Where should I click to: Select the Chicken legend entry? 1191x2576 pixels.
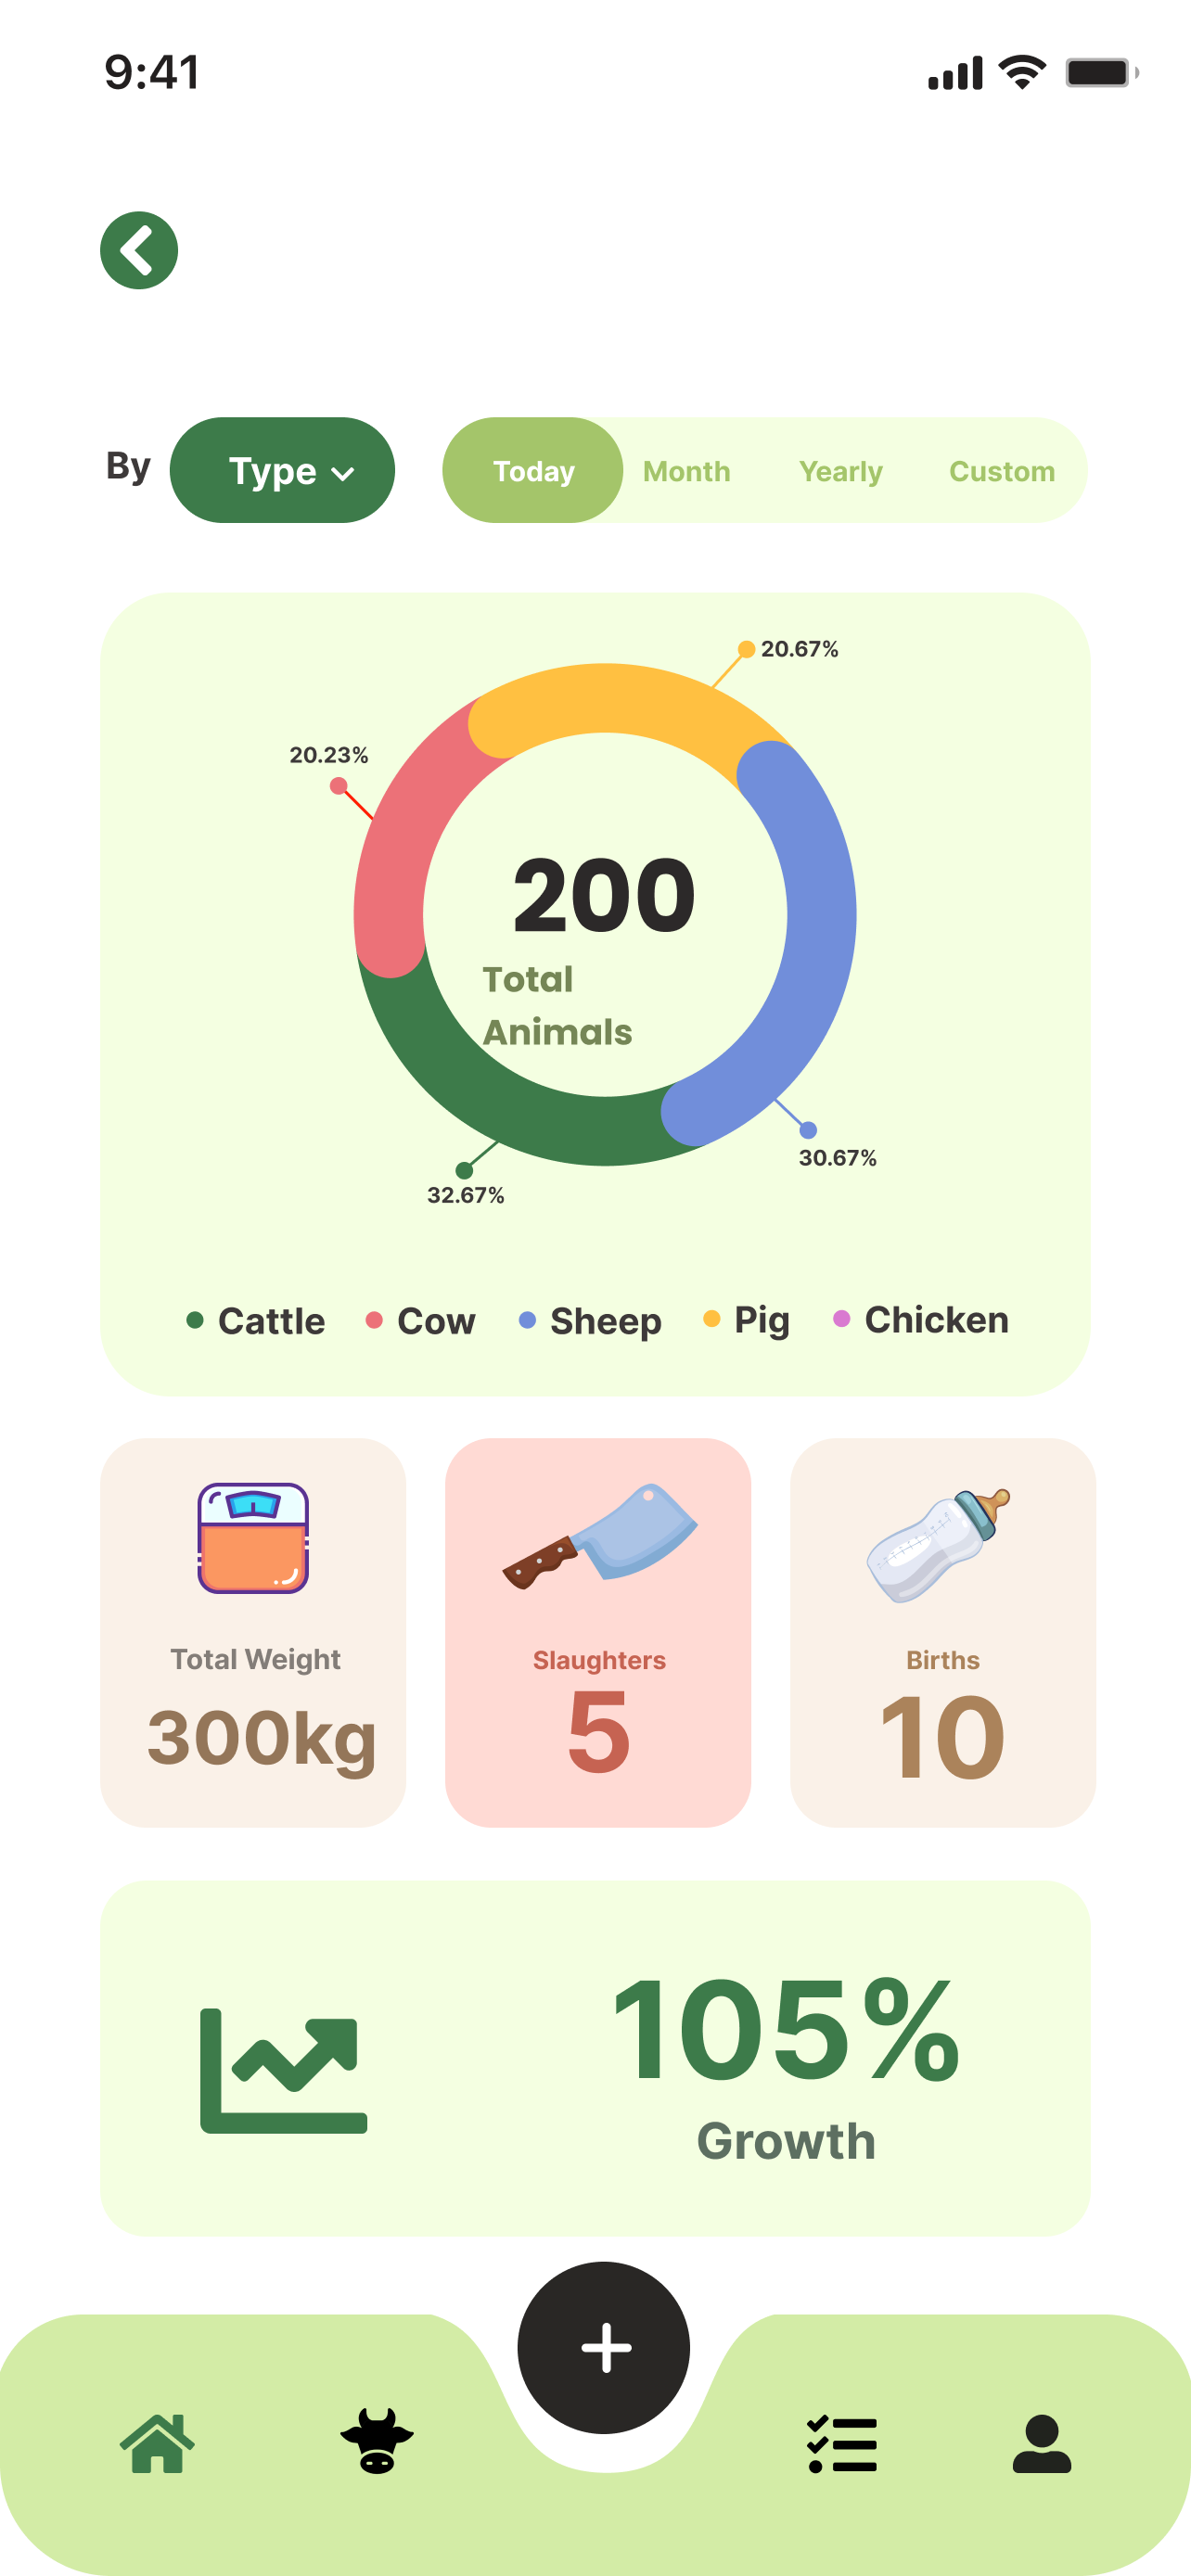pyautogui.click(x=921, y=1320)
